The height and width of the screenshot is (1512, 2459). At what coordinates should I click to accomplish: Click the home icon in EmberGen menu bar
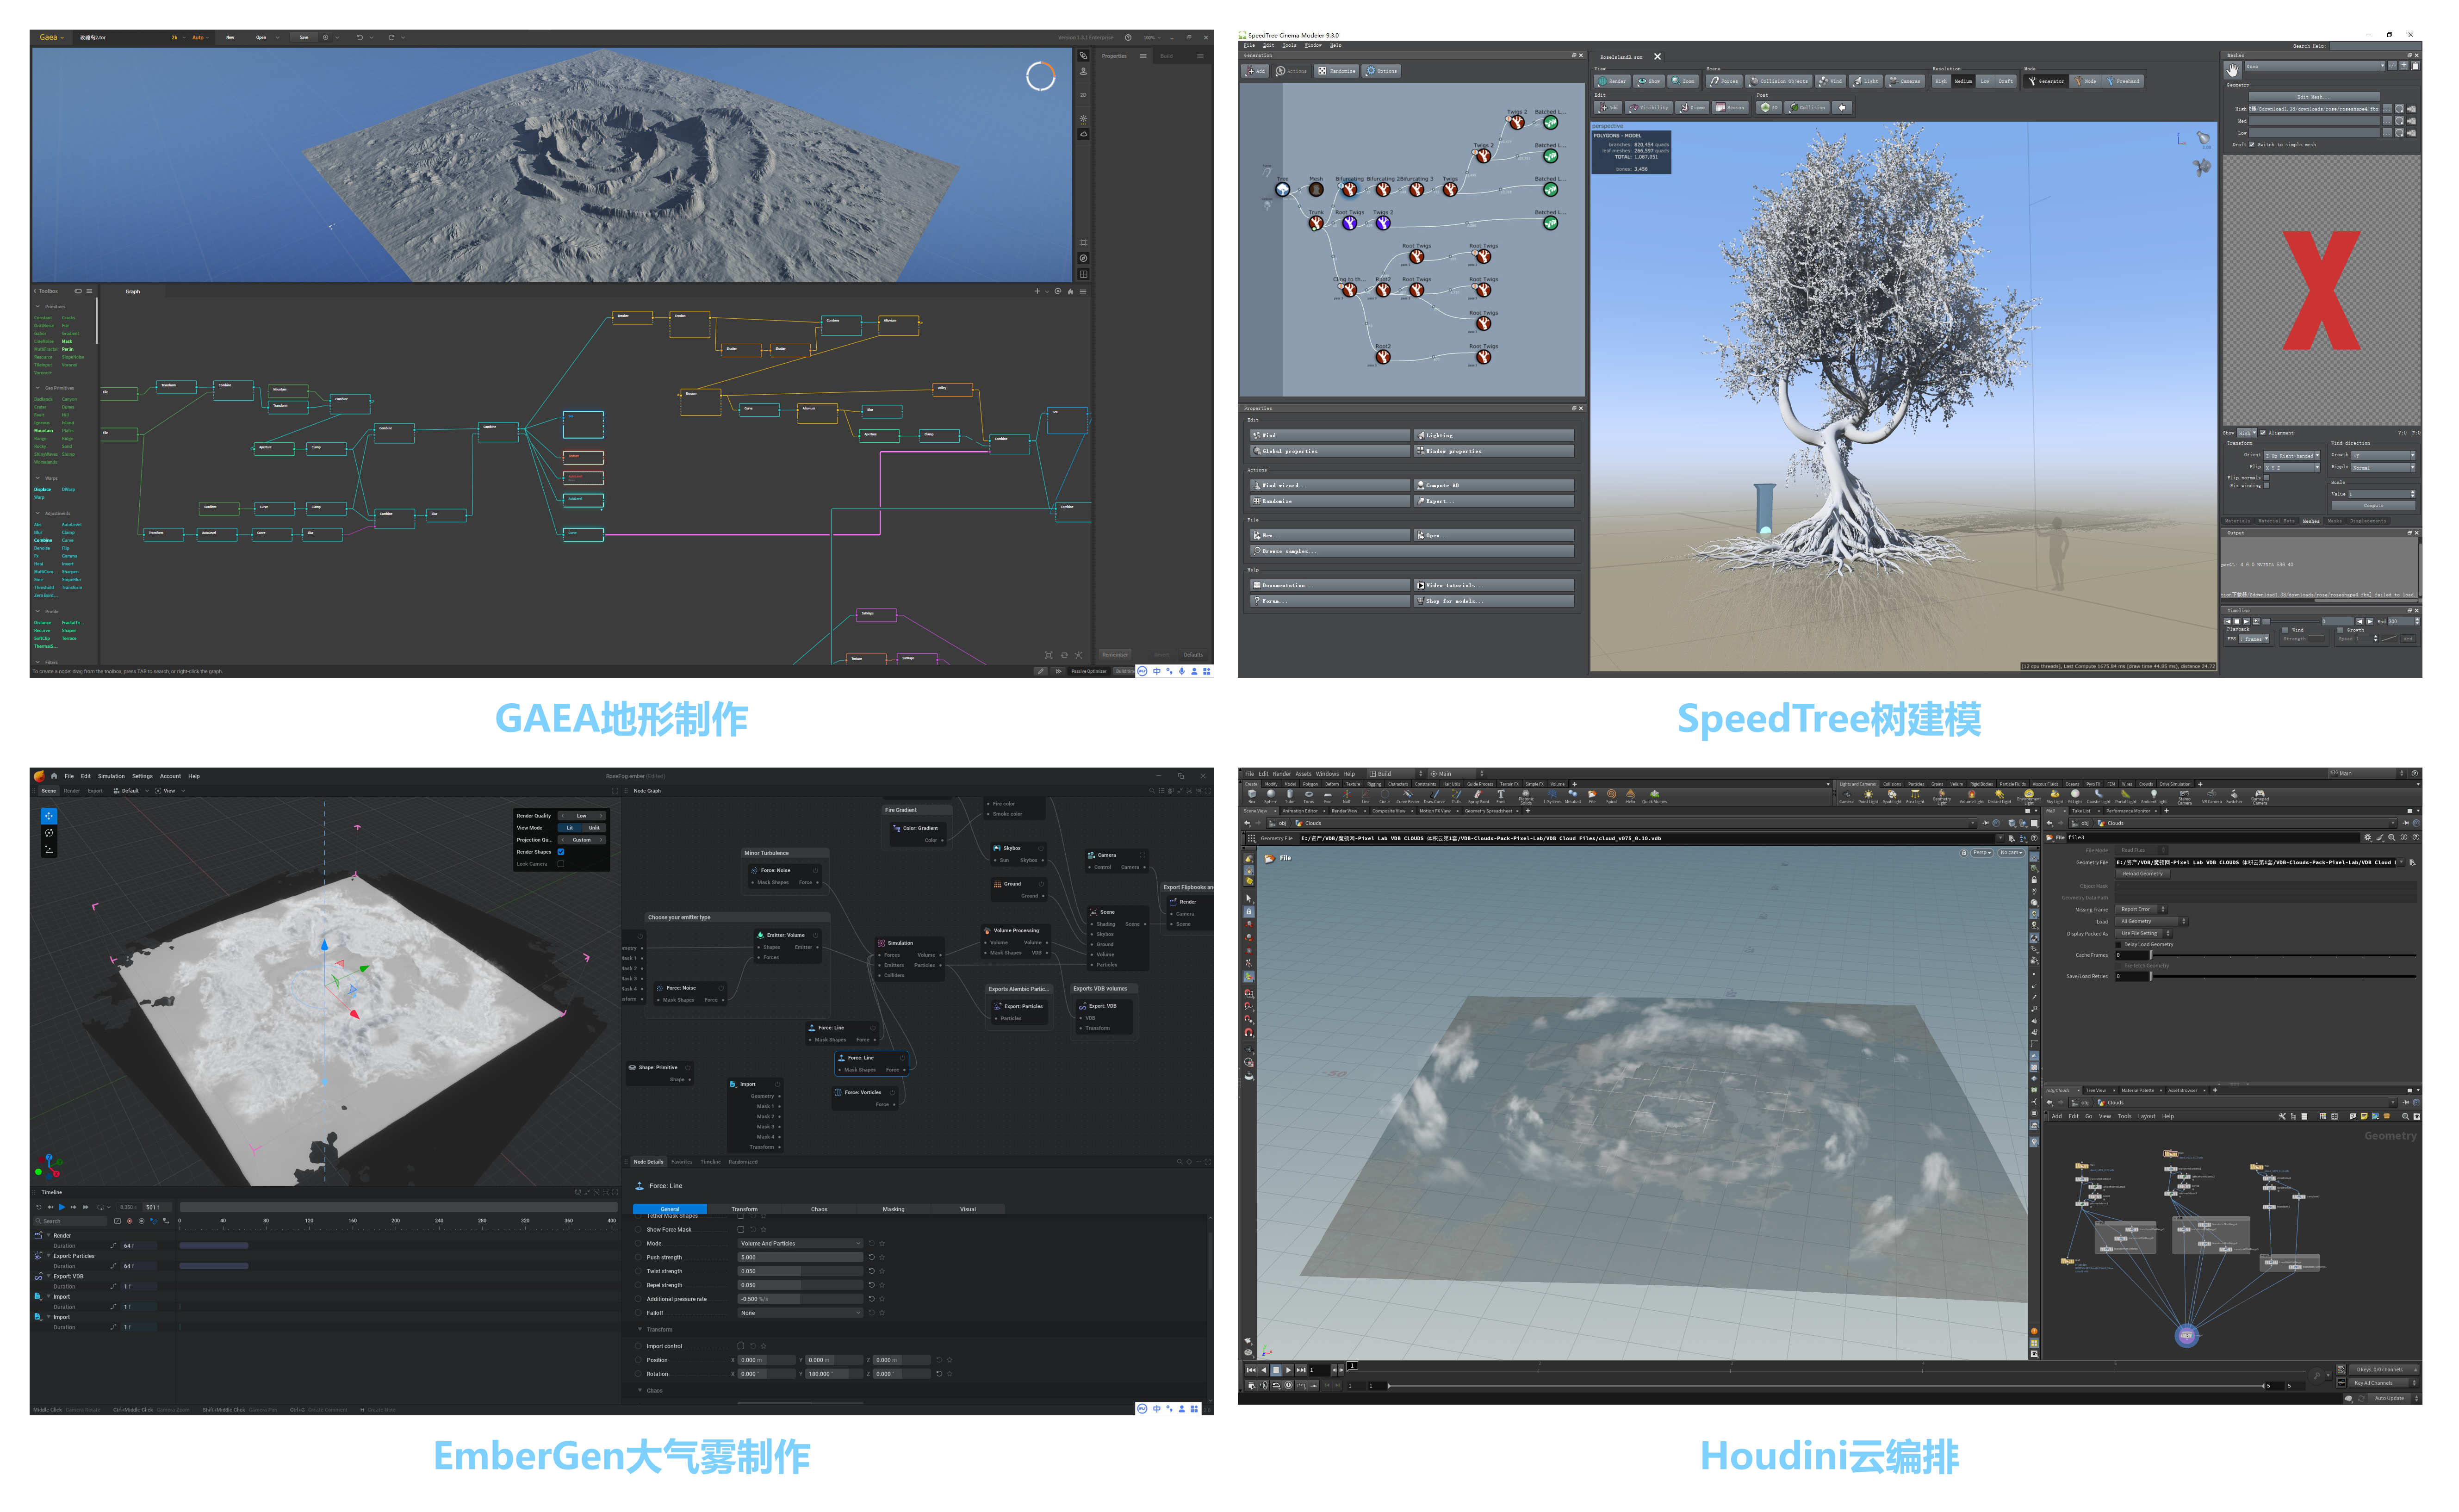pos(54,776)
